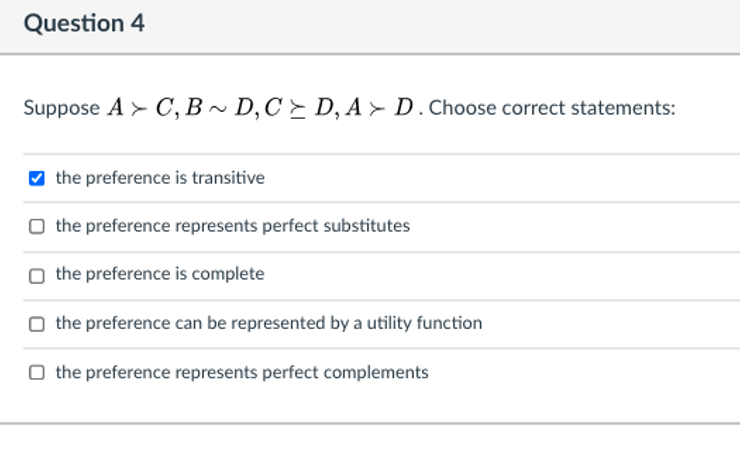Click the 'Question 4' heading

point(84,23)
